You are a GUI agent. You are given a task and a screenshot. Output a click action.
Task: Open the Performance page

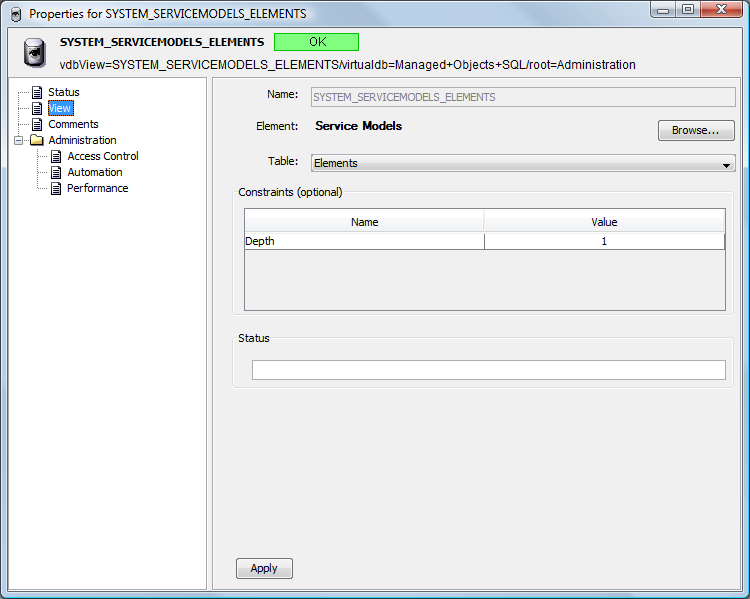(98, 189)
